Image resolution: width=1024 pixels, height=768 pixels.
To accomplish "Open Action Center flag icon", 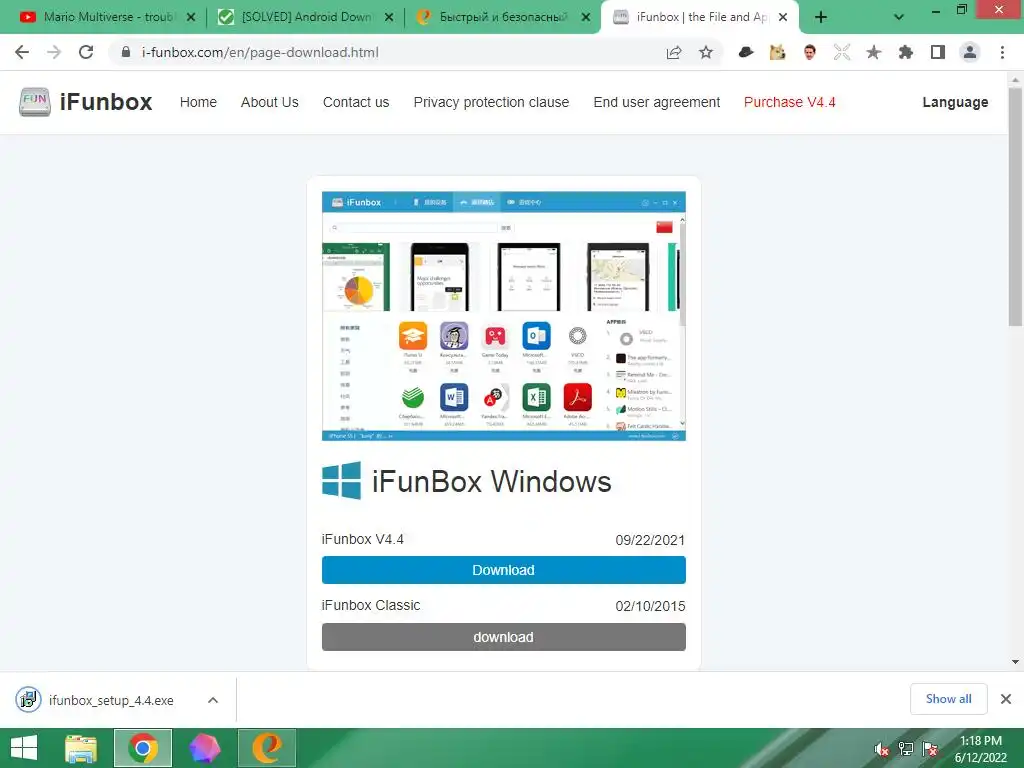I will [930, 749].
